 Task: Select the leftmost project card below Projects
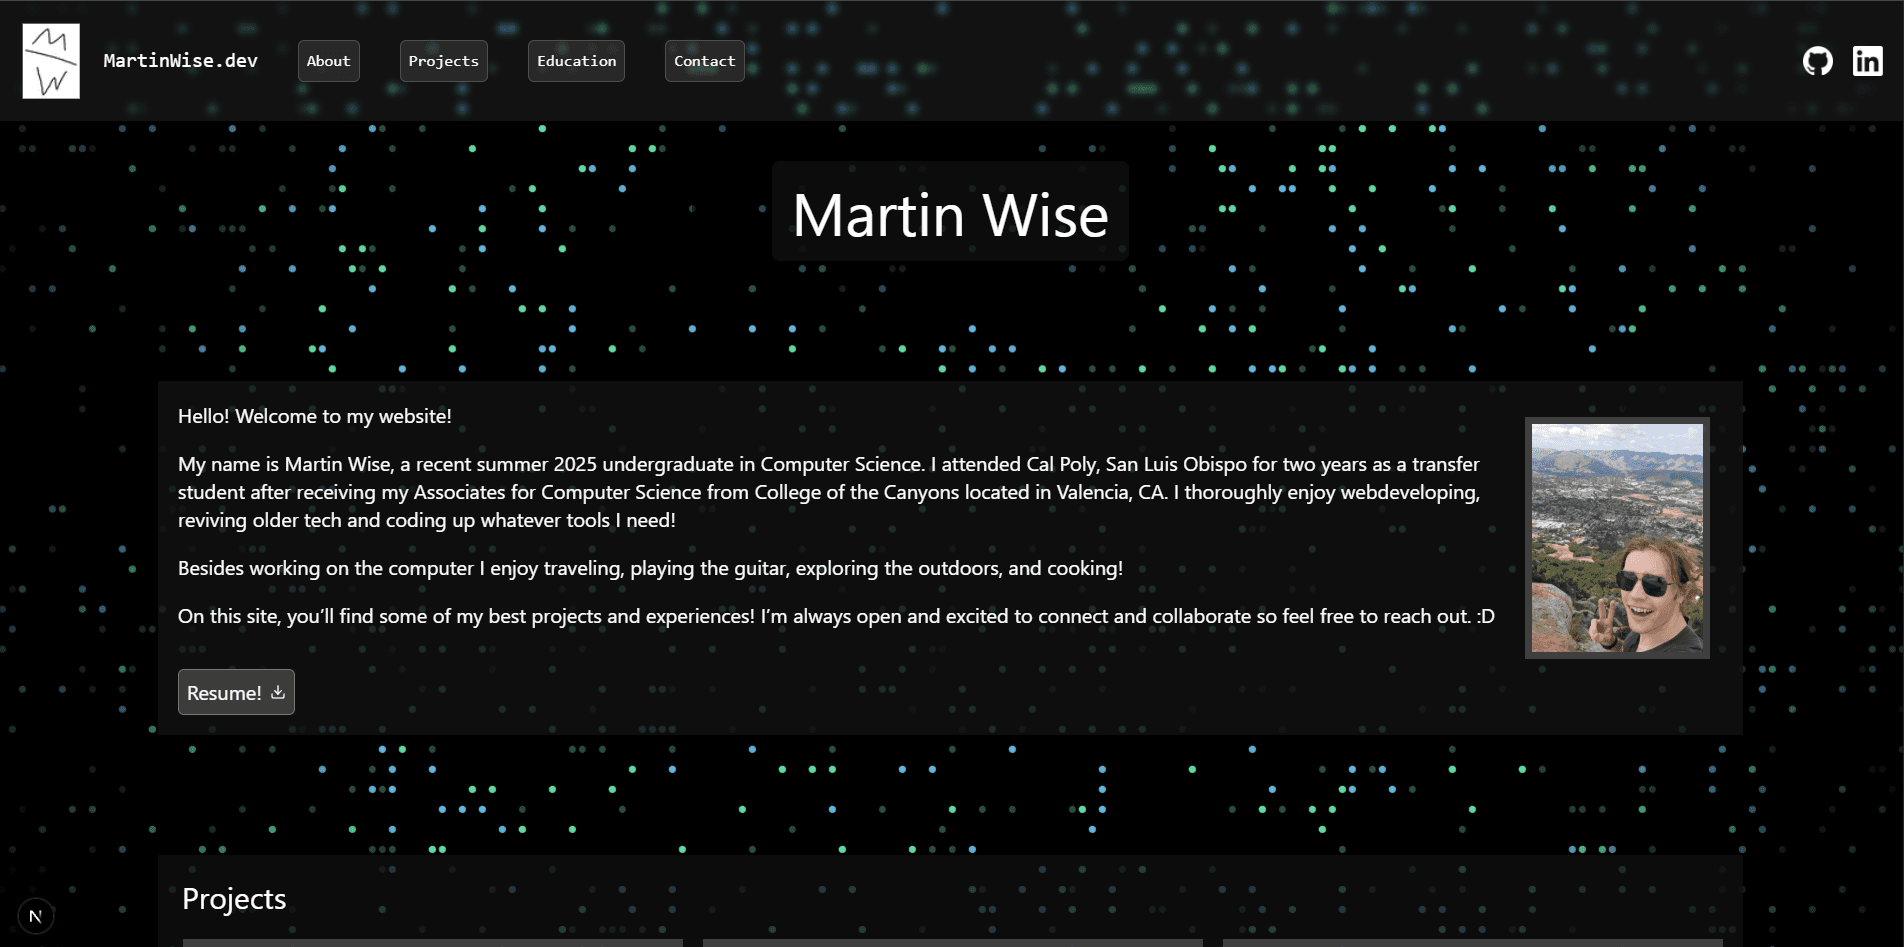(x=432, y=942)
